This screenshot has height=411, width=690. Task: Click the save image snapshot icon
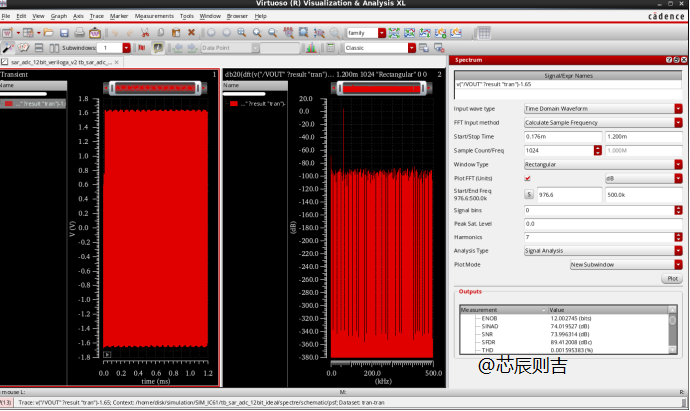point(95,33)
